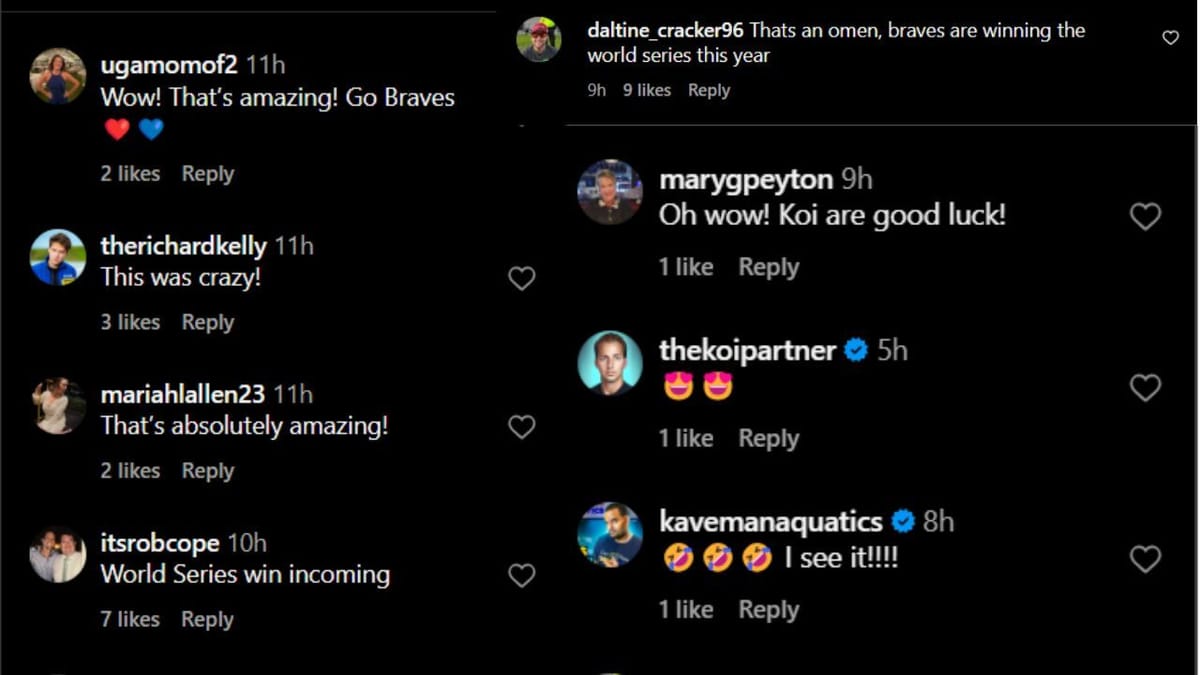
Task: Click the '1 like' under kavemanaquatics' comment
Action: click(687, 609)
